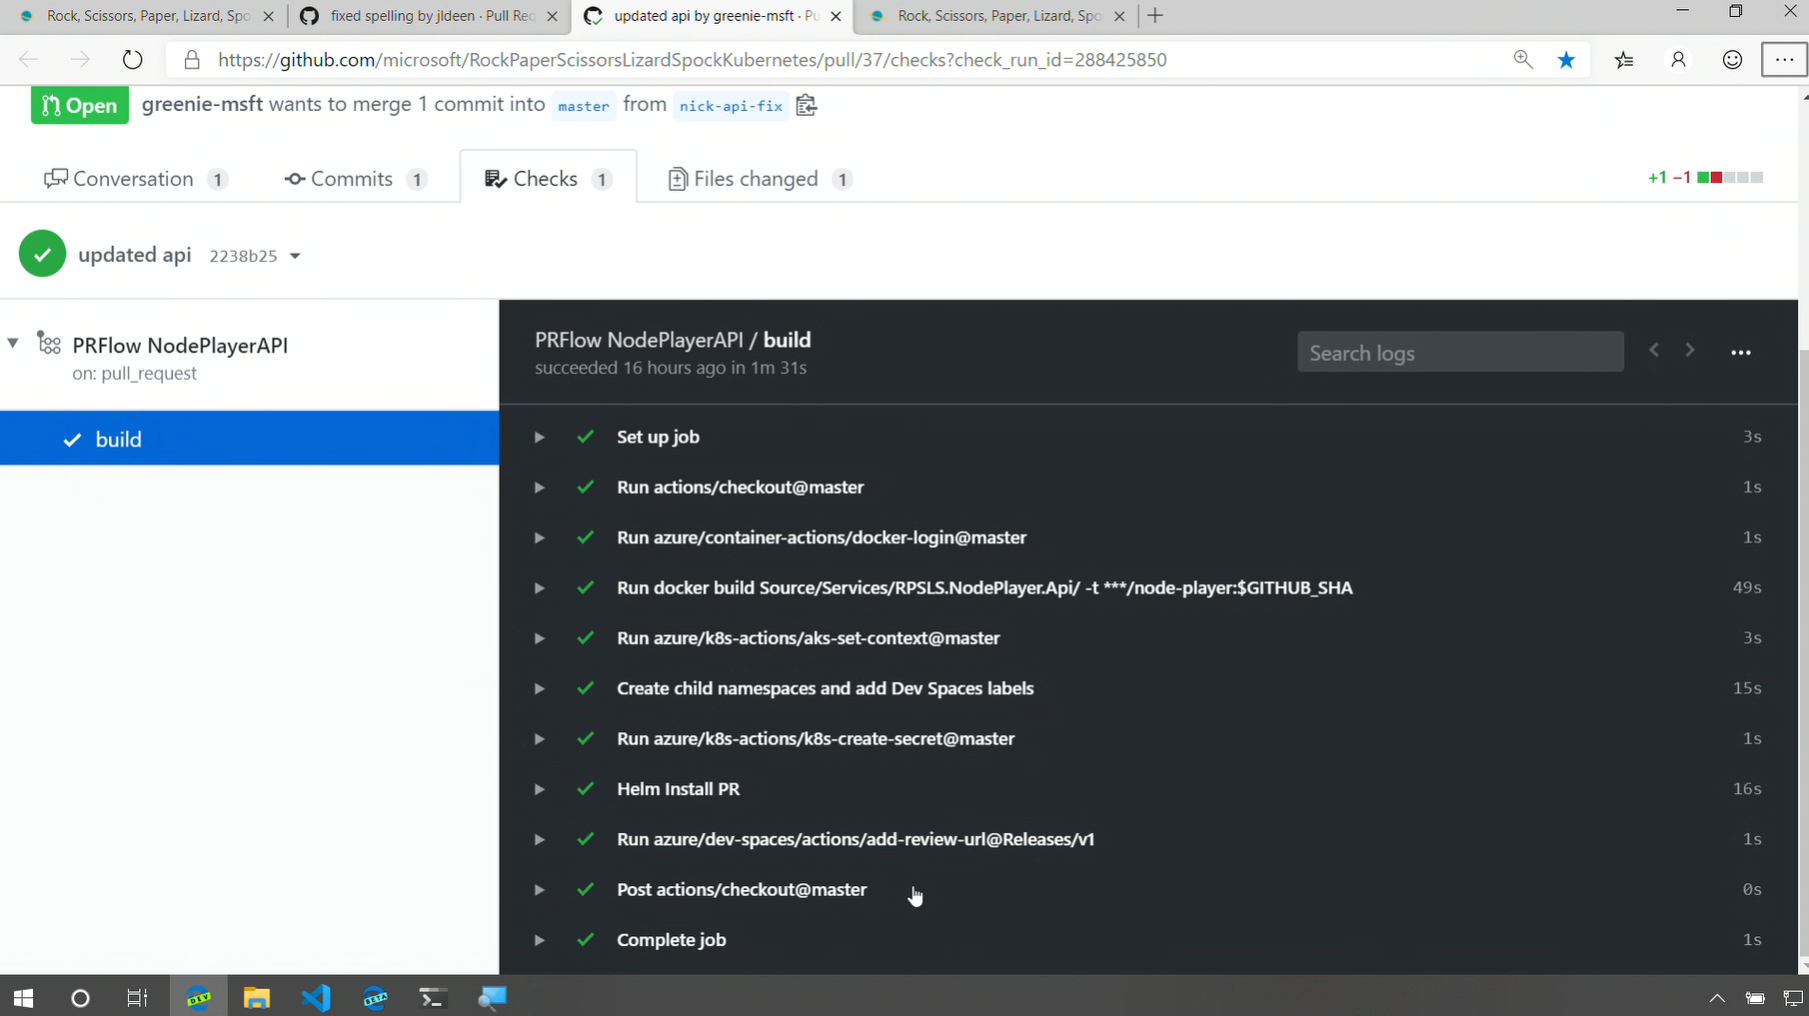Expand Create child namespaces step

coord(539,689)
